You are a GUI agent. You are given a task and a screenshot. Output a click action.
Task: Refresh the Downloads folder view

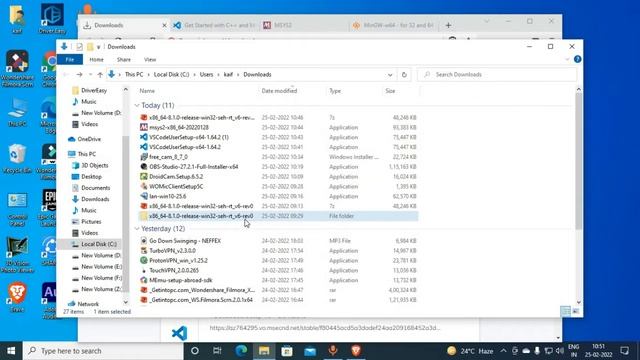pos(404,75)
